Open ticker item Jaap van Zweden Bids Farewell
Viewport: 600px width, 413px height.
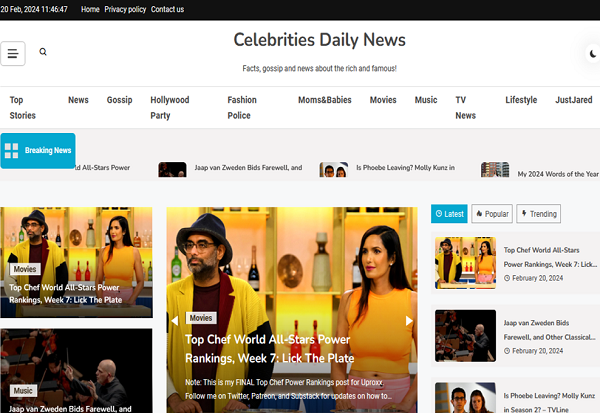248,168
